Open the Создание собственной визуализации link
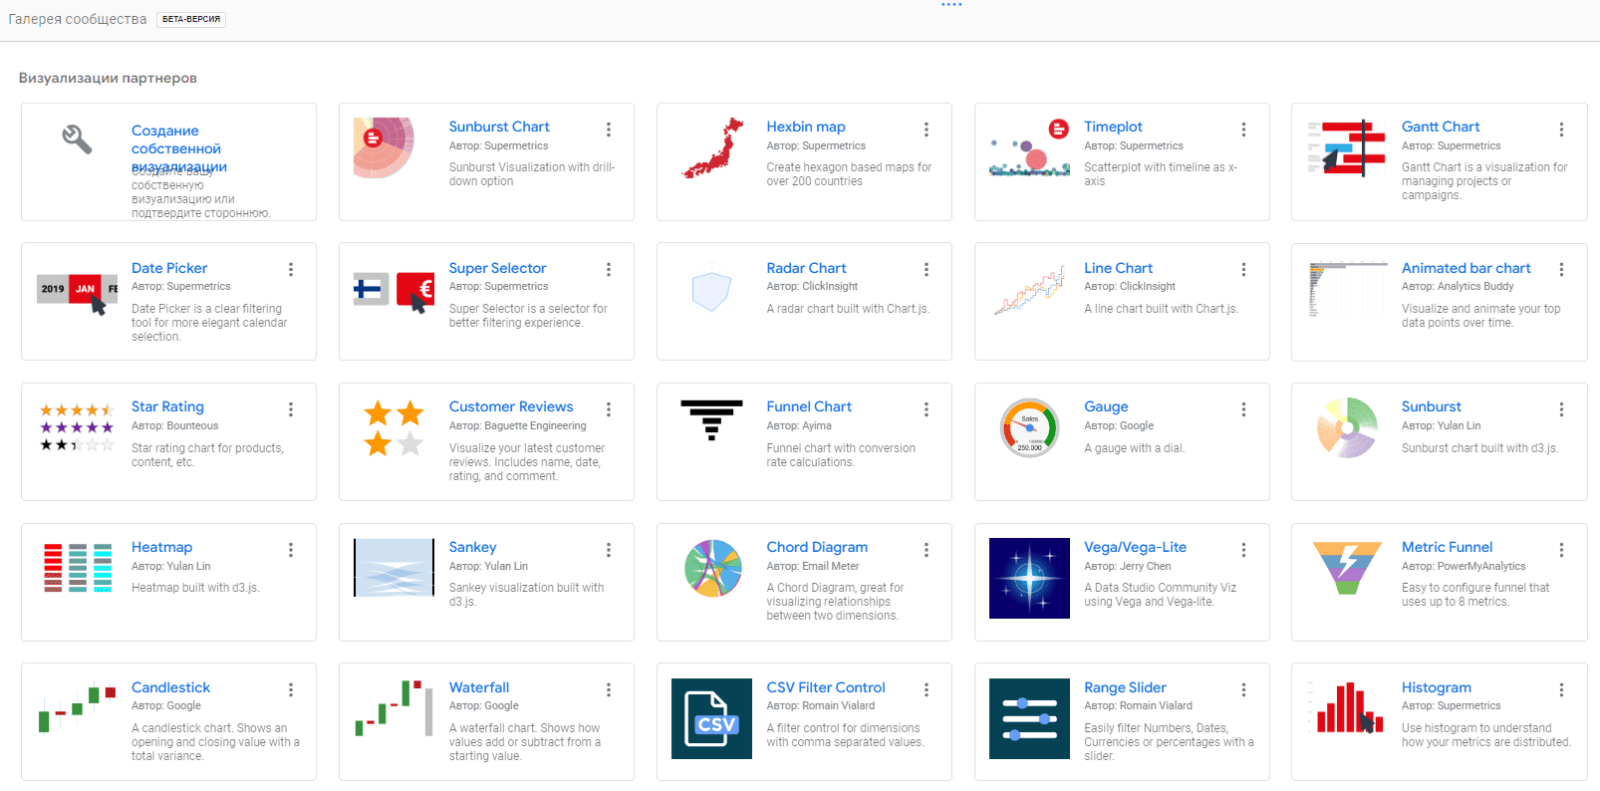 pyautogui.click(x=179, y=149)
